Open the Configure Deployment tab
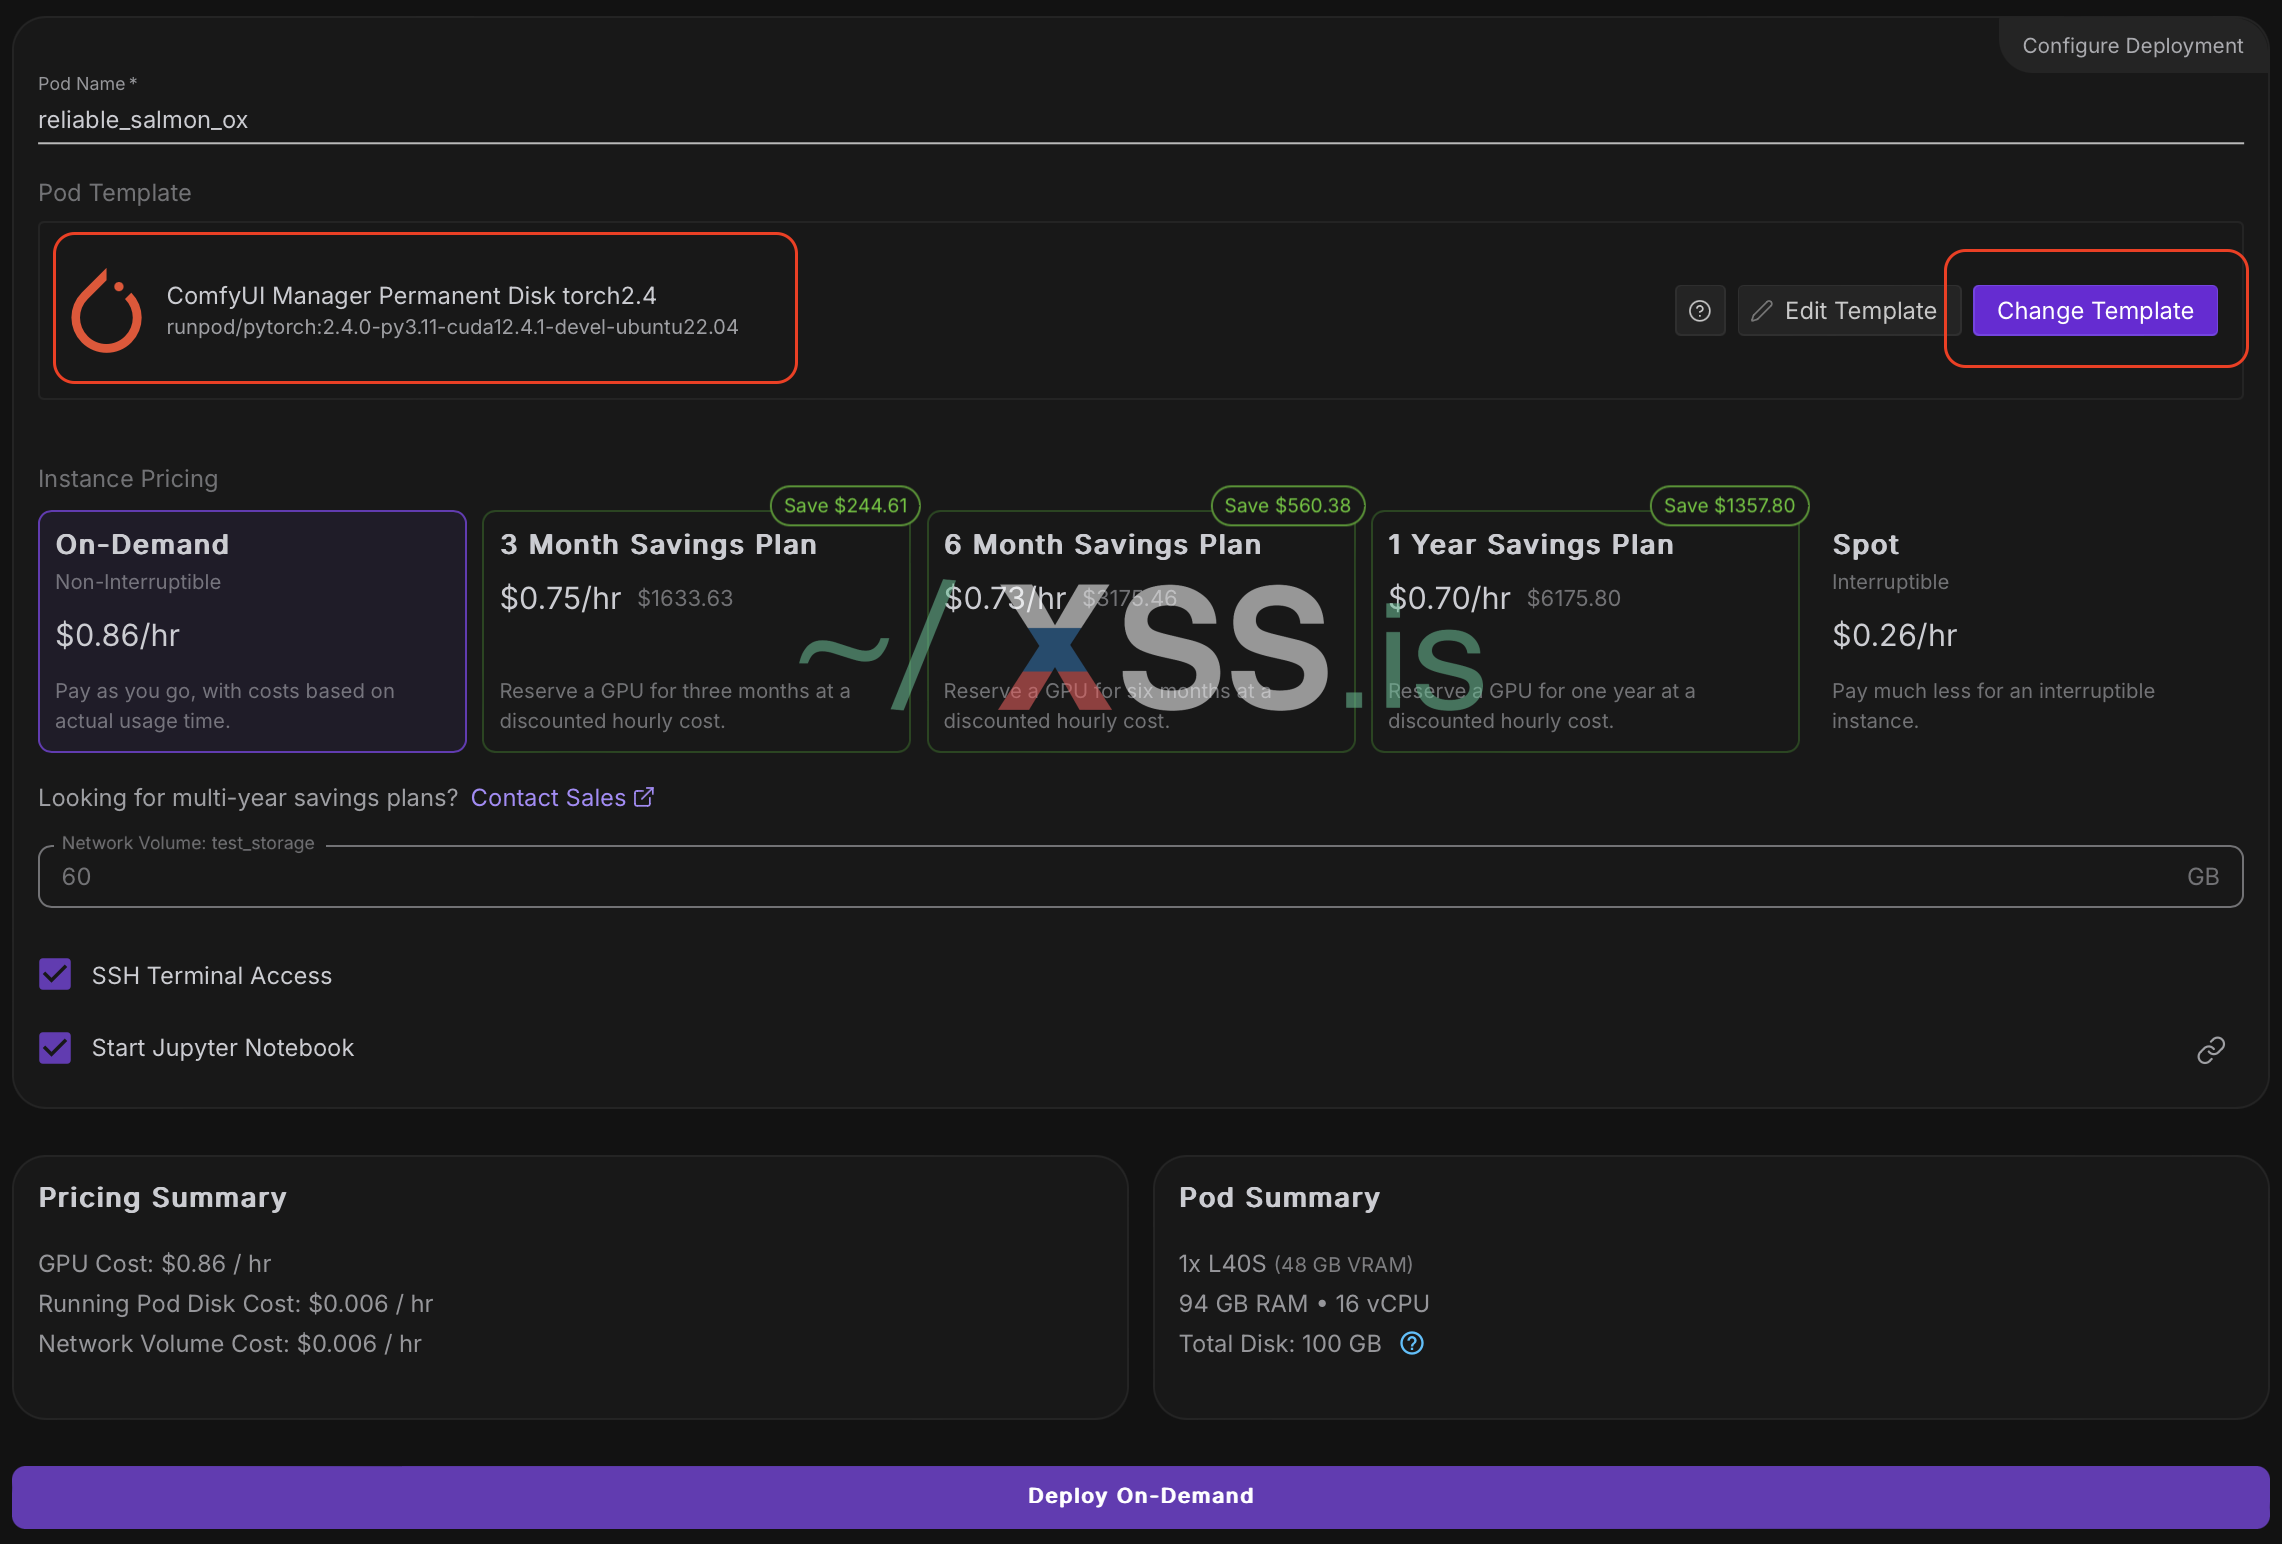The image size is (2282, 1544). [2132, 46]
